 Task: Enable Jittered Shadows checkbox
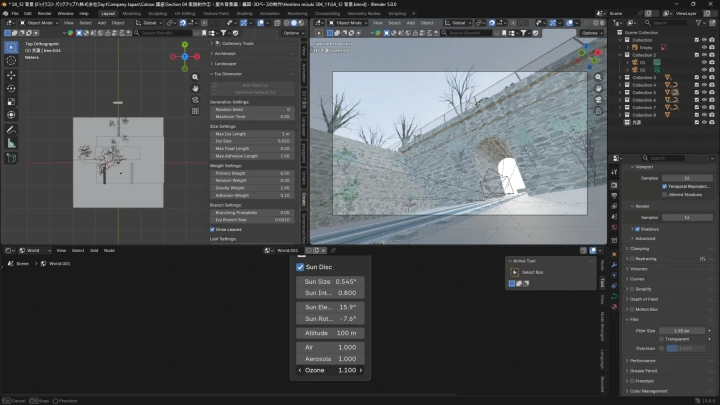(664, 195)
